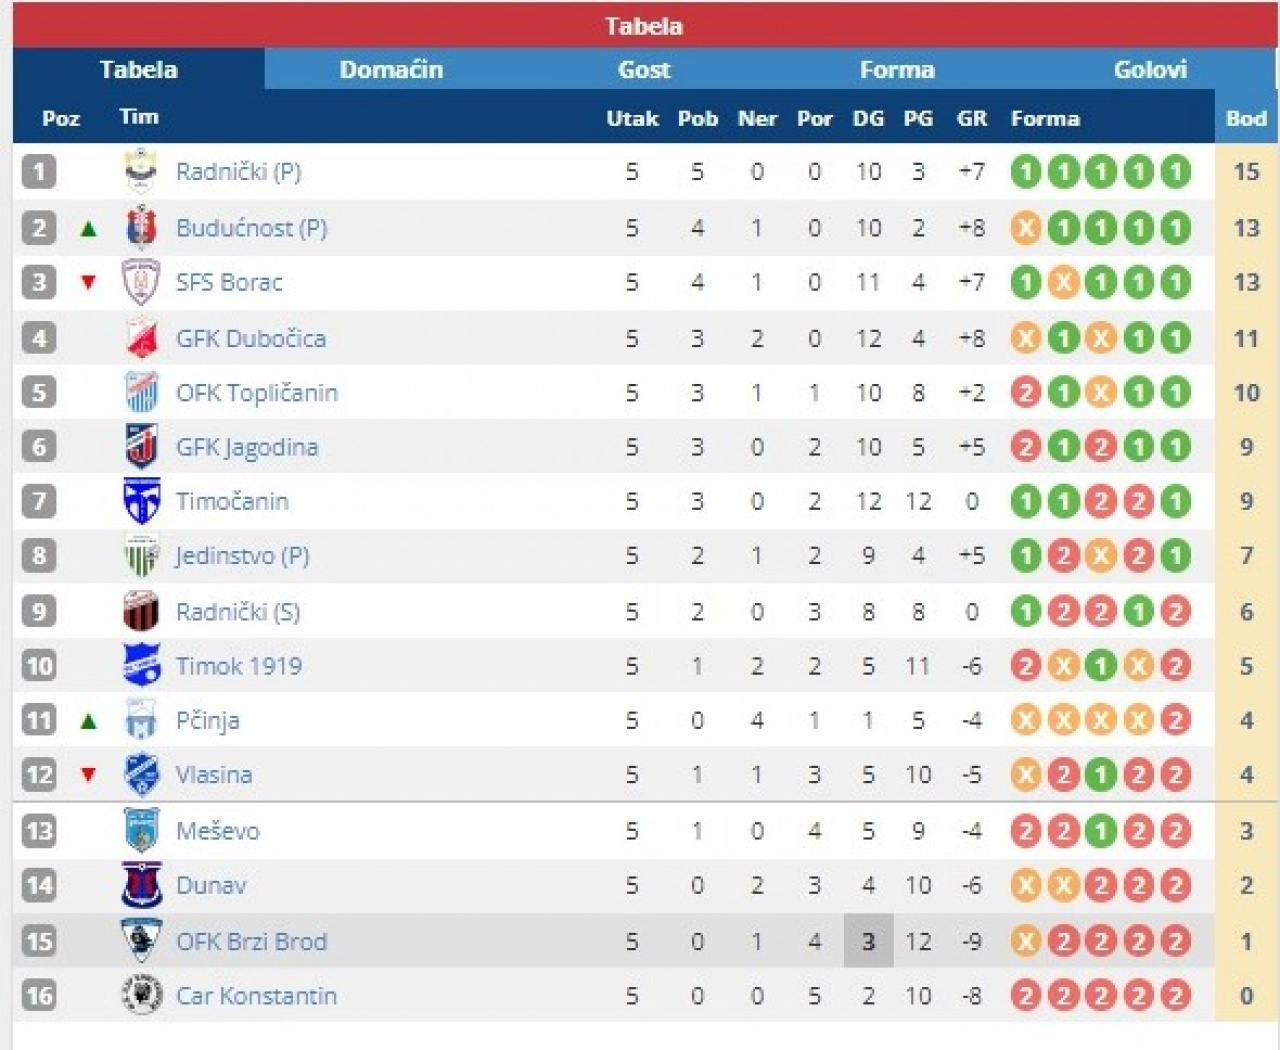Click Radnički (P) first green form circle
1280x1050 pixels.
[x=1025, y=172]
